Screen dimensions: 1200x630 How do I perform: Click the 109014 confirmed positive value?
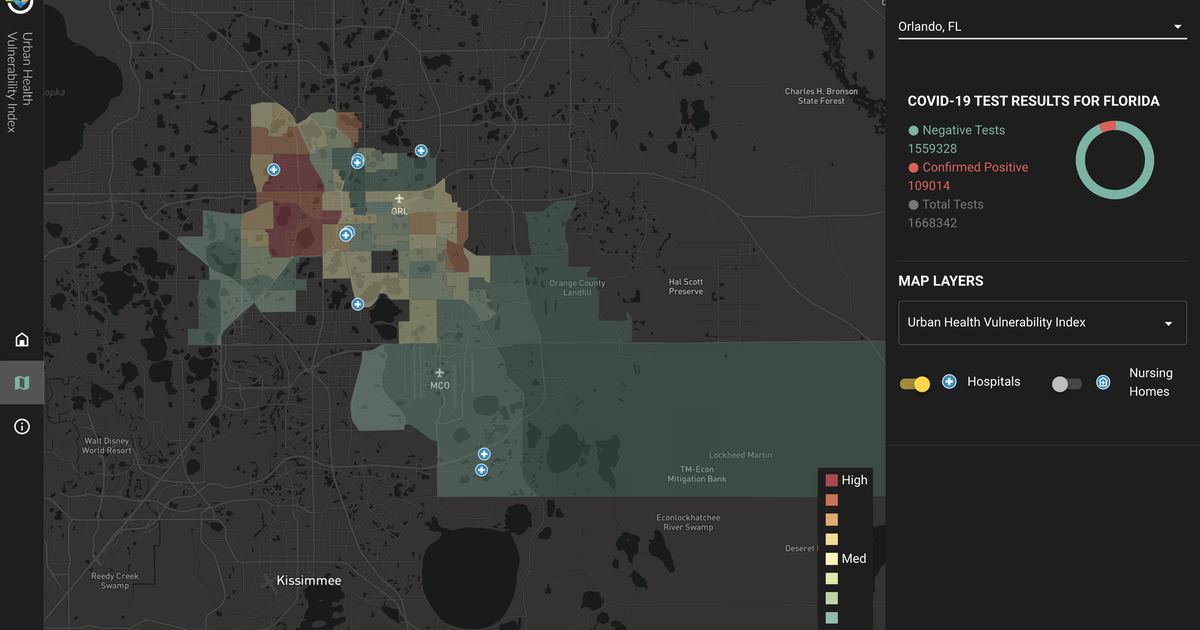point(929,186)
